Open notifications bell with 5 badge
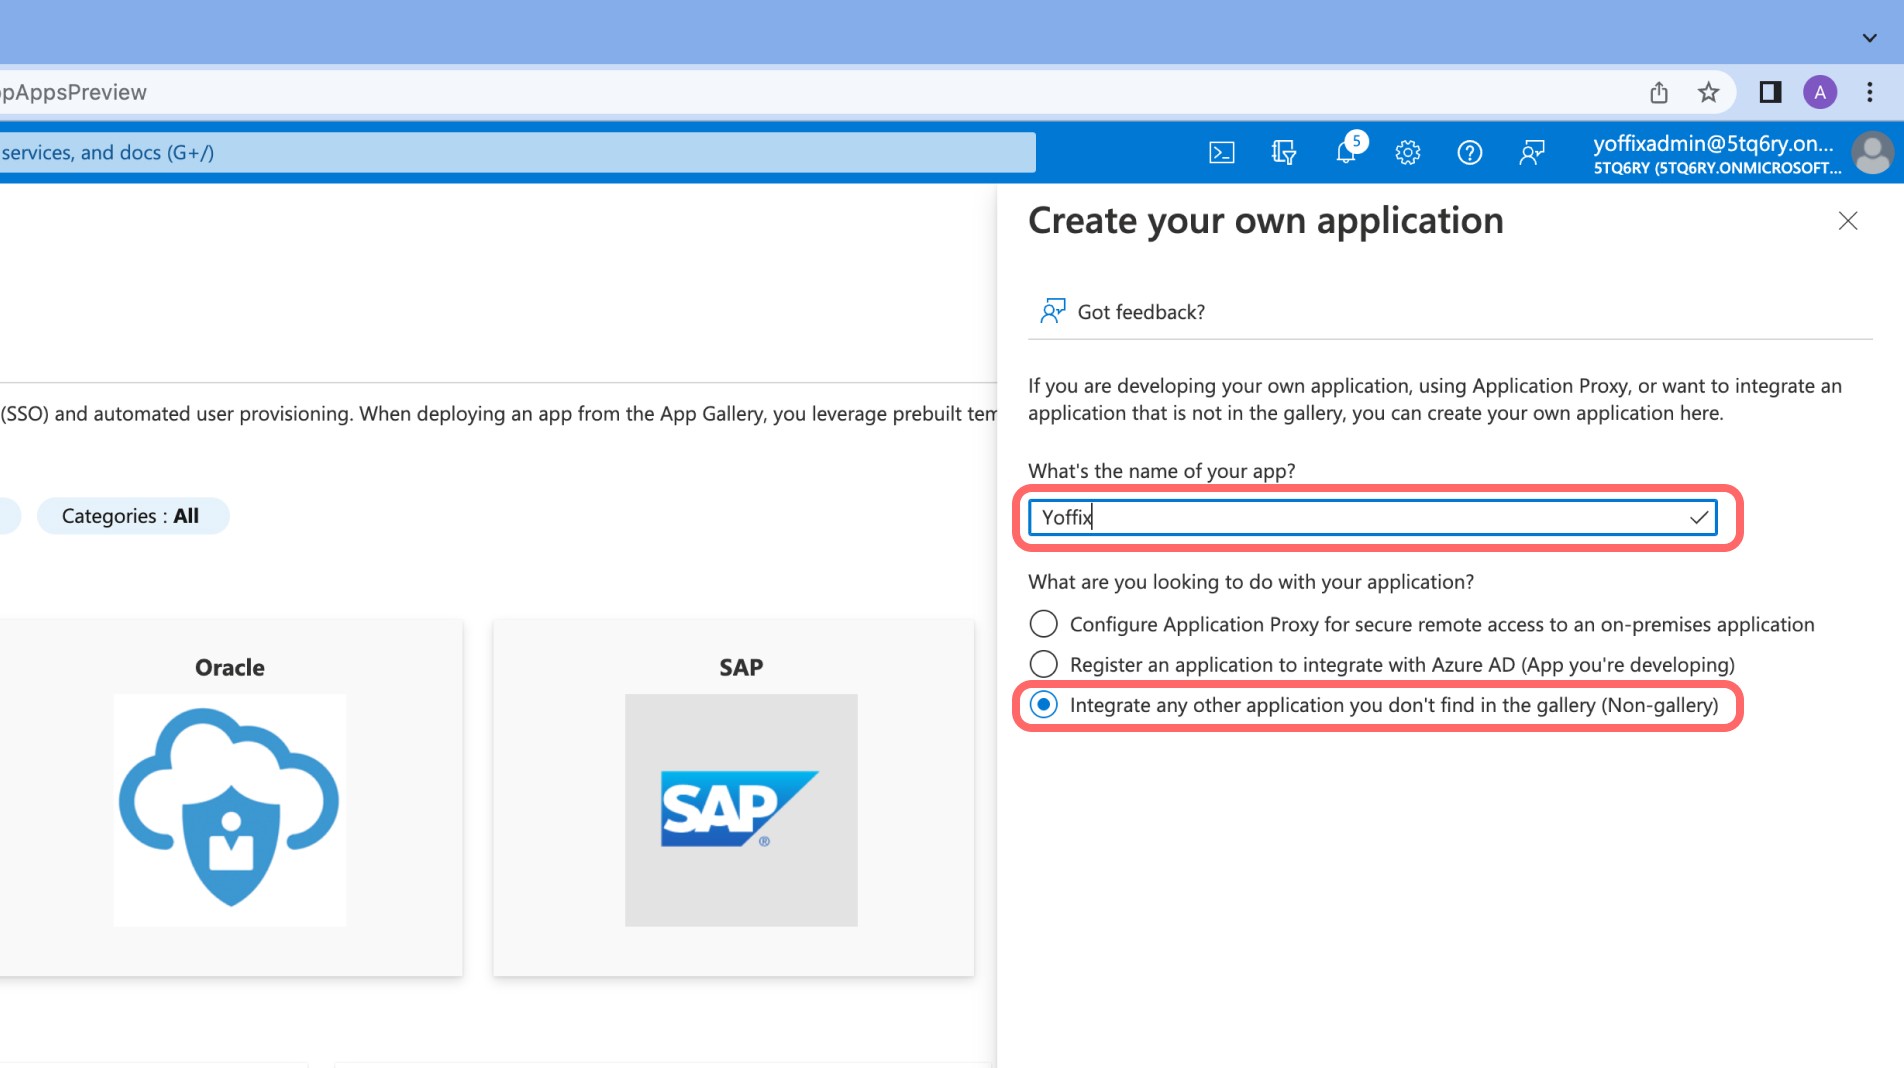Image resolution: width=1904 pixels, height=1068 pixels. 1347,150
